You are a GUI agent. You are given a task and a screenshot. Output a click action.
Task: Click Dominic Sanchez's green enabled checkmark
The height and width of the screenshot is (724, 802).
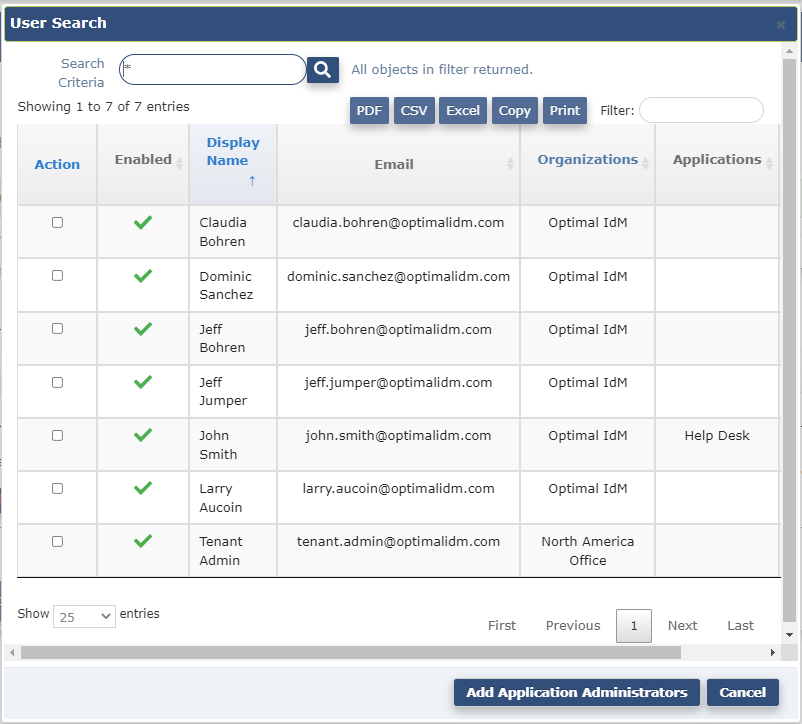(143, 276)
